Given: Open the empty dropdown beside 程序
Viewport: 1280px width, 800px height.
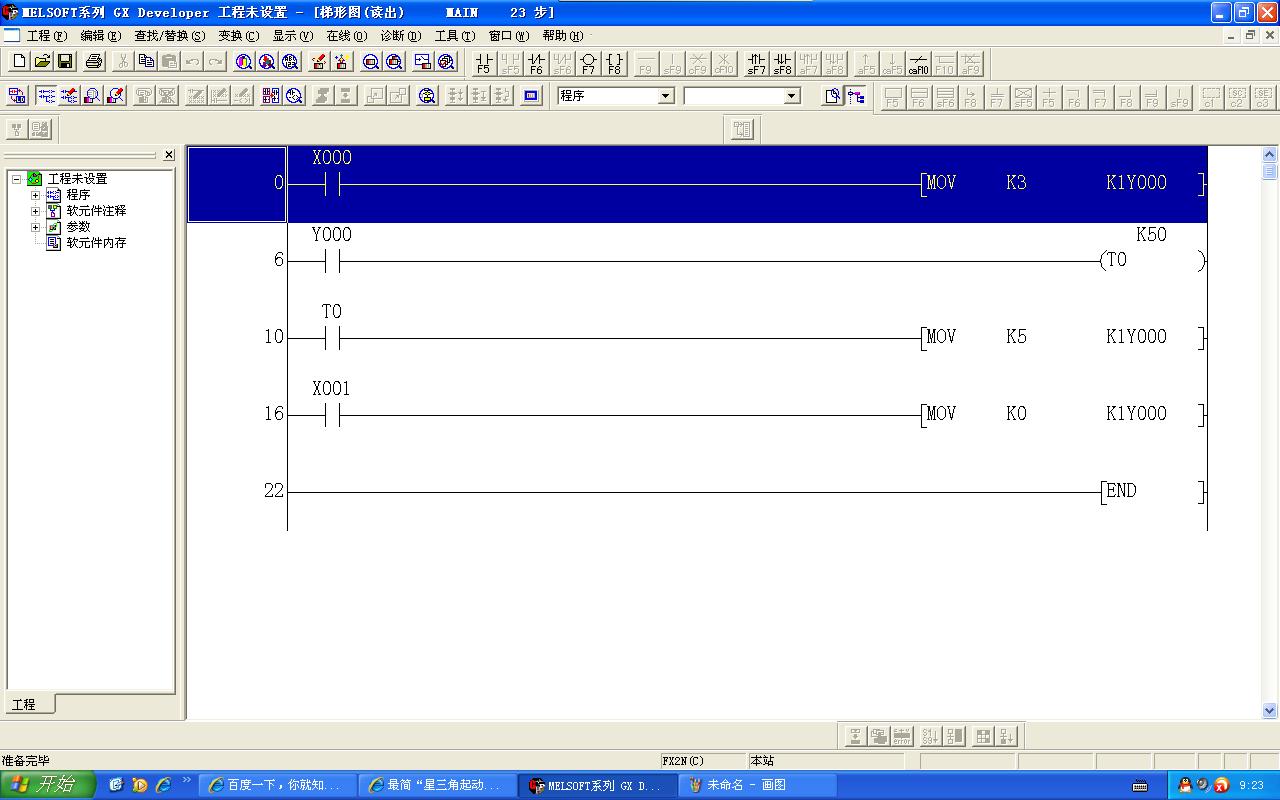Looking at the screenshot, I should pyautogui.click(x=792, y=96).
